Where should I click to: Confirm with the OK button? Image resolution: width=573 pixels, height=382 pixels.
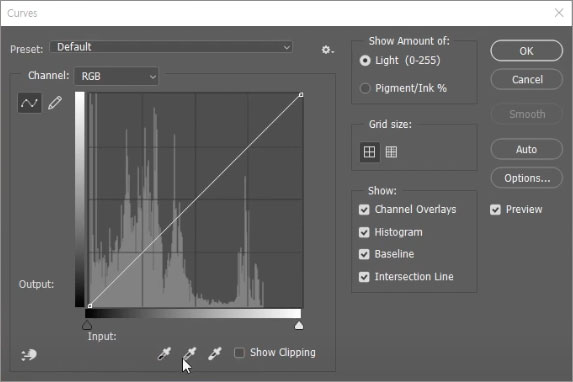click(x=526, y=51)
